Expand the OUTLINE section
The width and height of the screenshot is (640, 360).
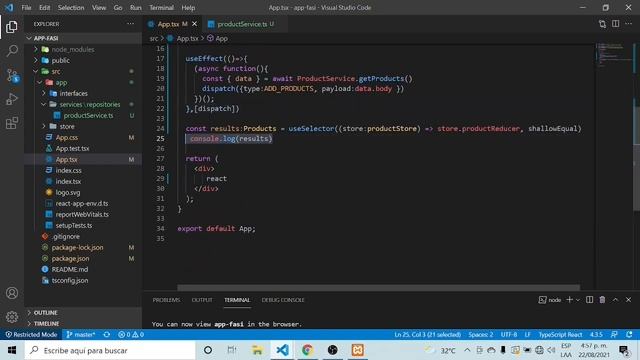pos(45,312)
